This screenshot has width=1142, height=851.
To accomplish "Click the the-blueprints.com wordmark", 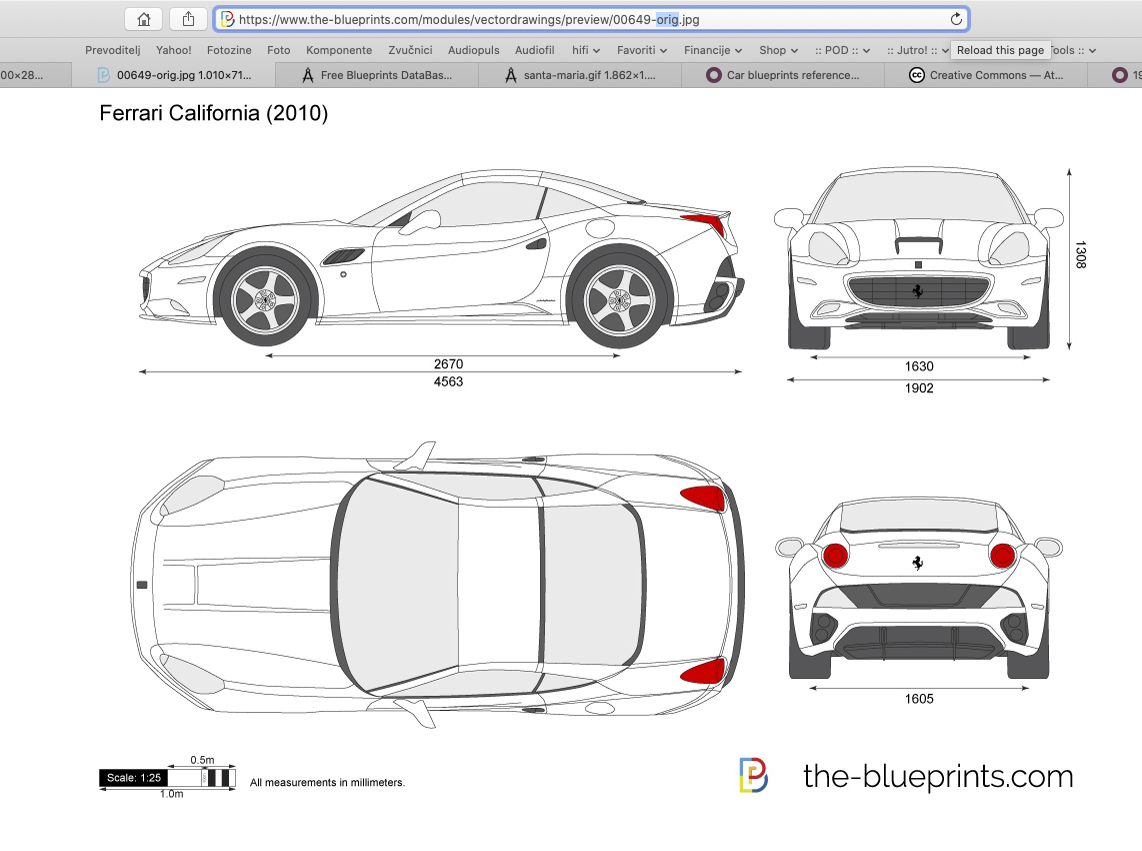I will 938,777.
